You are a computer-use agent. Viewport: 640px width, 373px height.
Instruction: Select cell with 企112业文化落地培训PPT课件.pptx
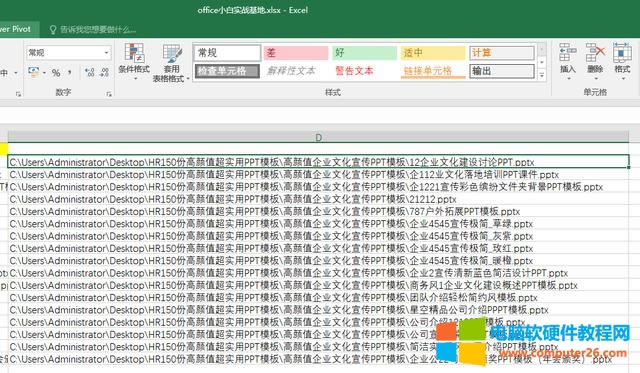click(x=318, y=174)
